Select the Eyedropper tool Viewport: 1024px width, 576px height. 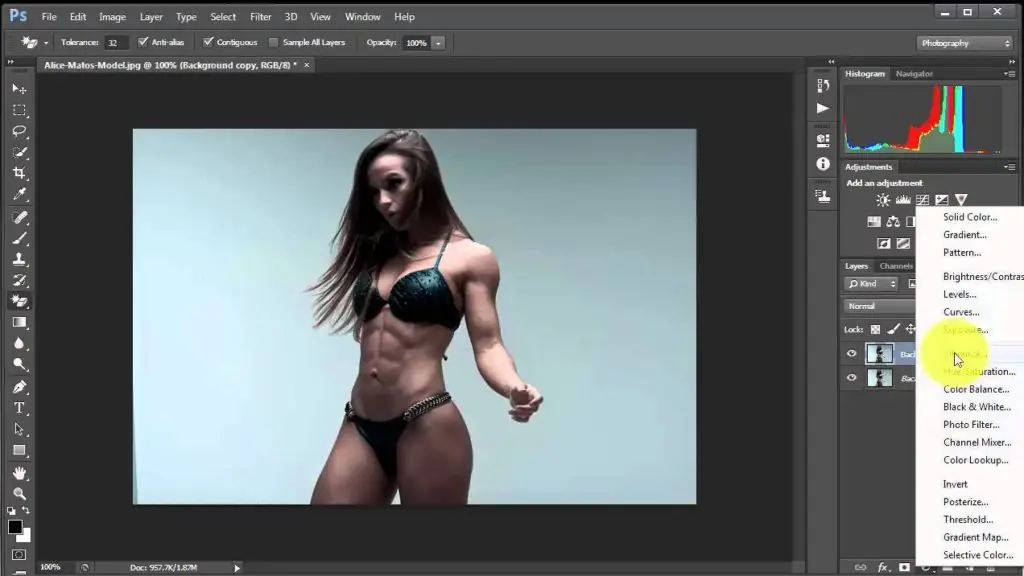tap(19, 194)
